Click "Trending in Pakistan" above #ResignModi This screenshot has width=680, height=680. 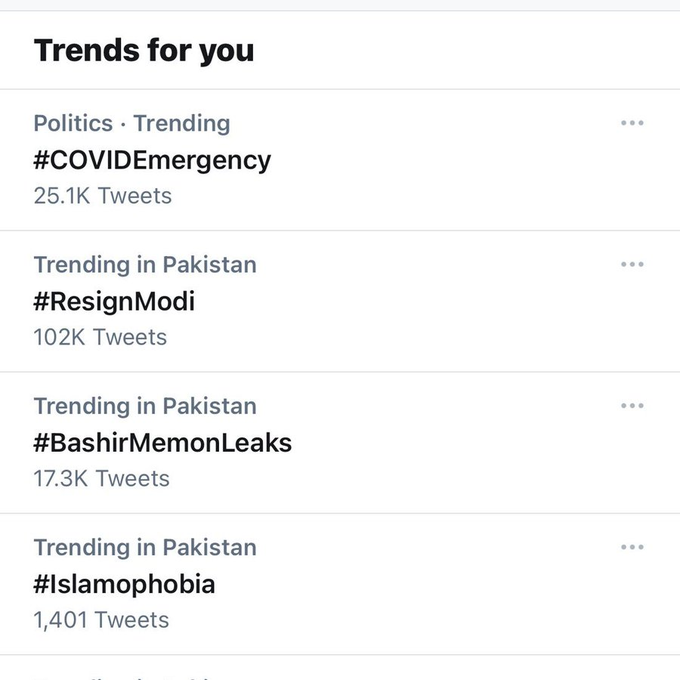[x=145, y=265]
